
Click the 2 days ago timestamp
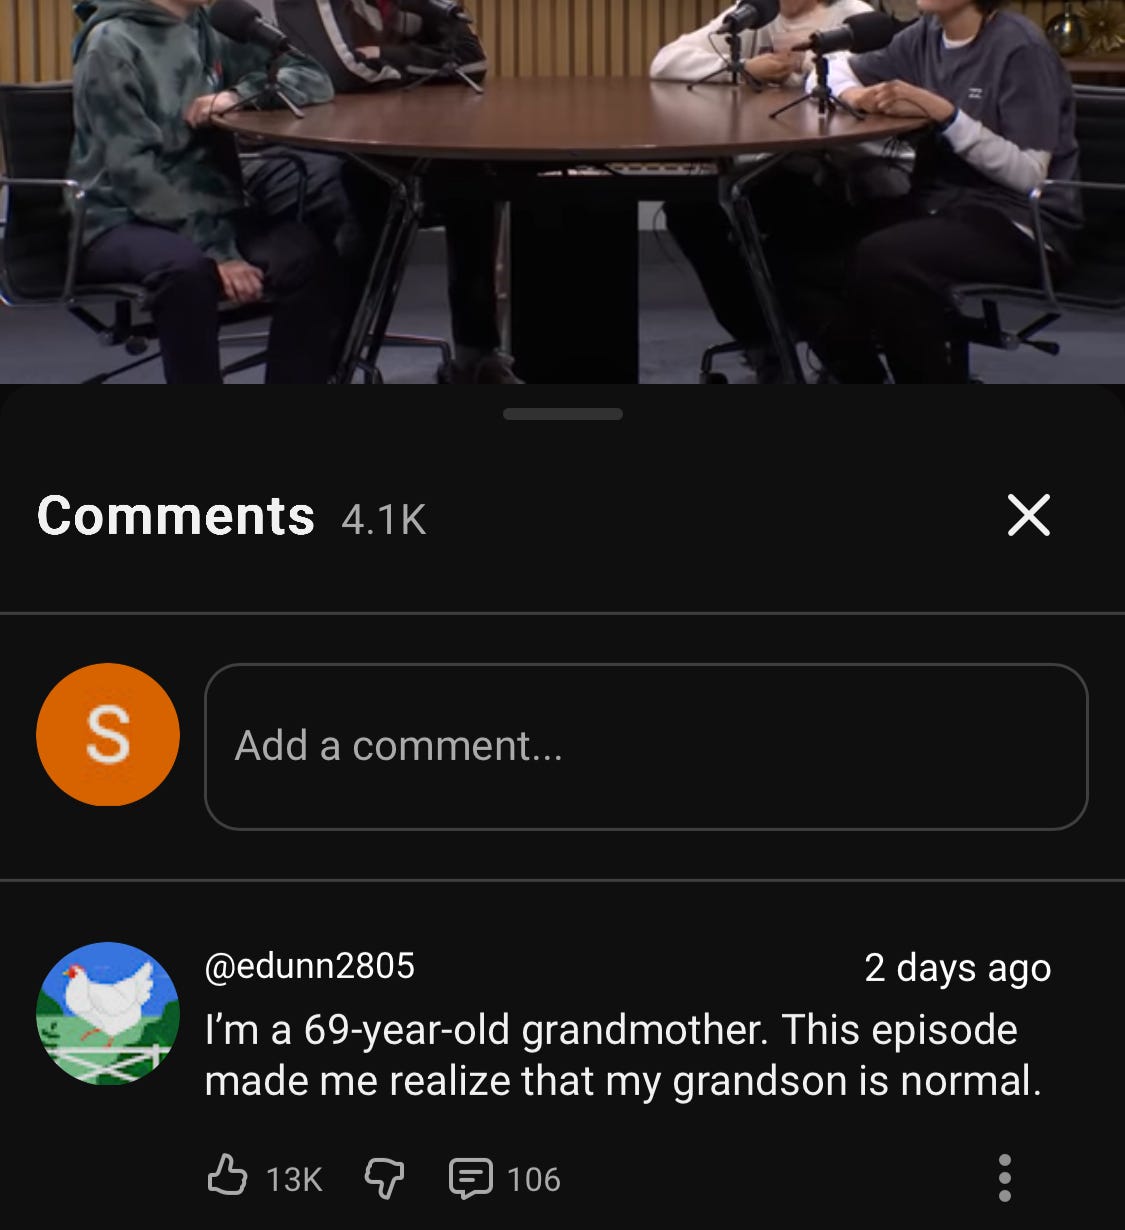(958, 967)
